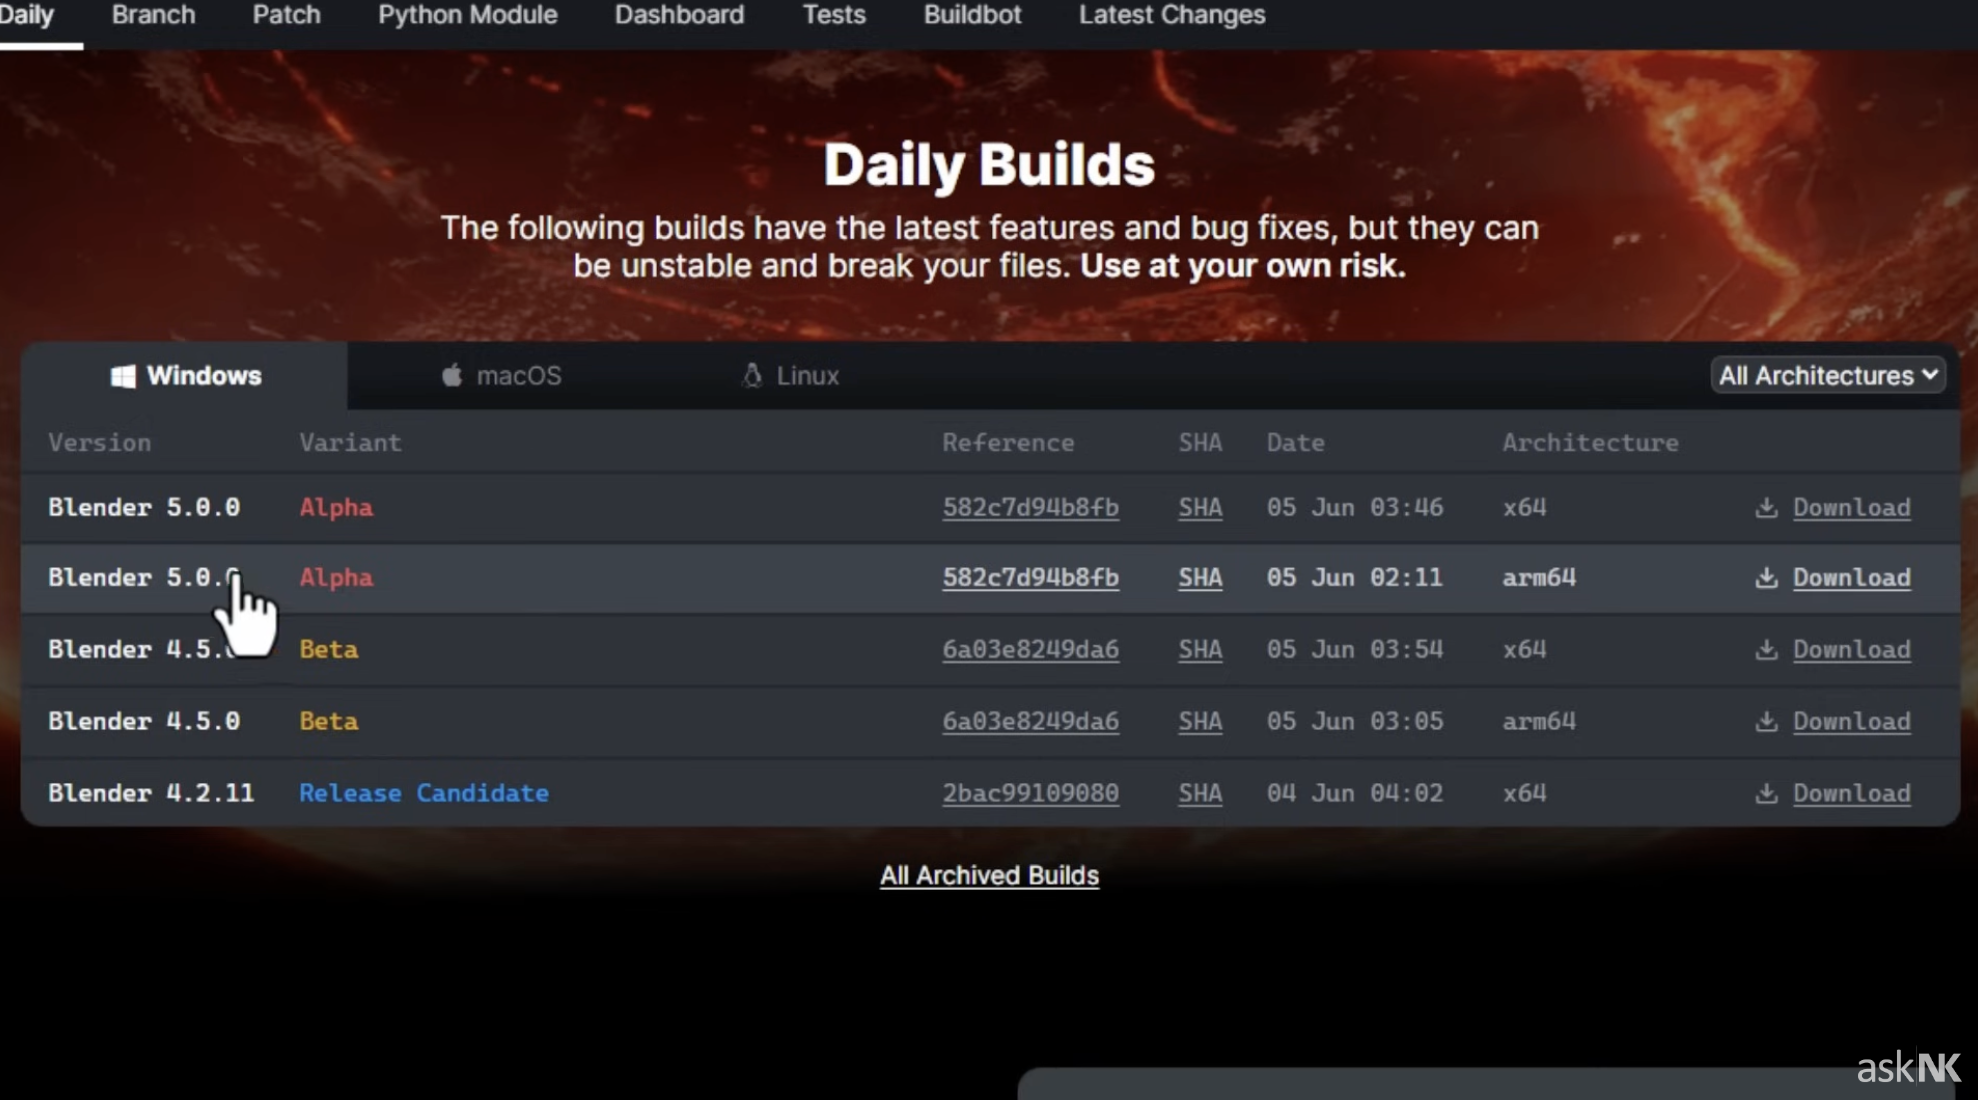1978x1100 pixels.
Task: Click the Linux penguin icon
Action: [752, 376]
